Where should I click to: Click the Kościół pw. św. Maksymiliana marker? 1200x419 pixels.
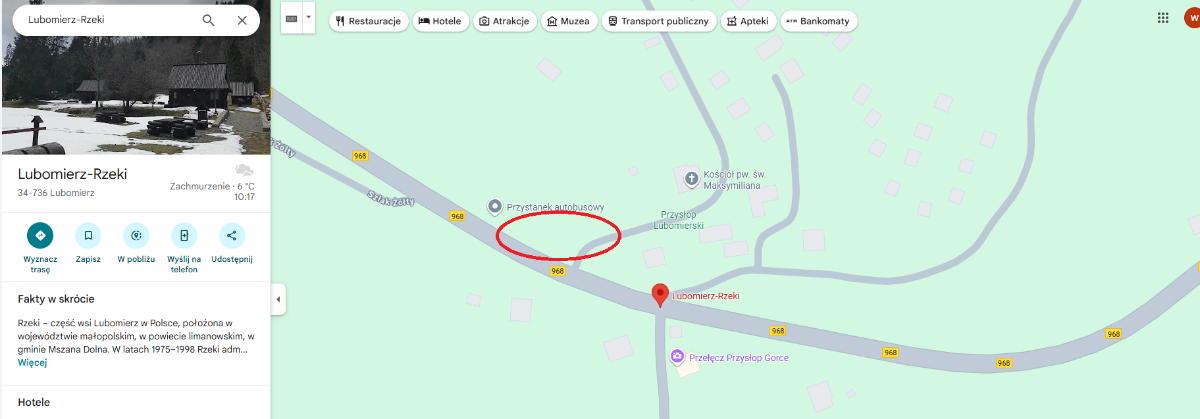[691, 179]
